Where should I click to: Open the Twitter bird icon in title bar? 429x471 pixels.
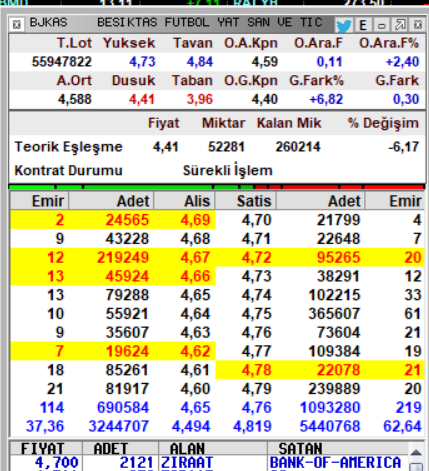[x=344, y=25]
